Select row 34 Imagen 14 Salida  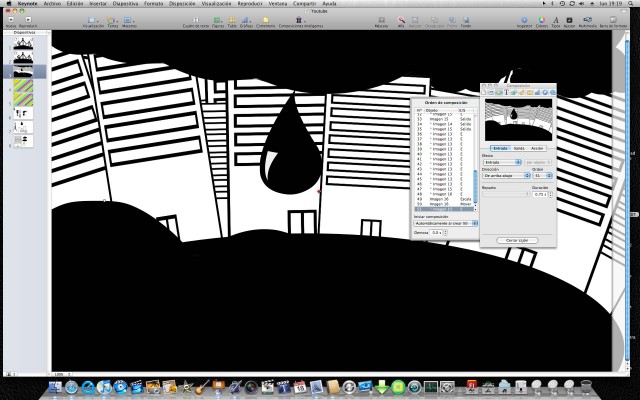point(444,124)
